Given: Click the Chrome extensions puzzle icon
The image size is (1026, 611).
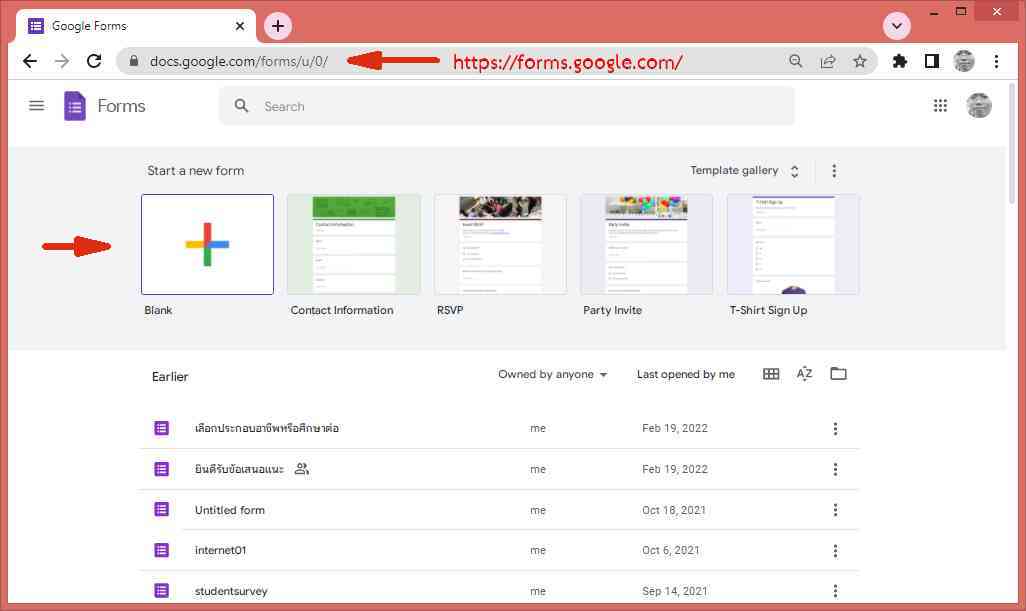Looking at the screenshot, I should click(899, 61).
